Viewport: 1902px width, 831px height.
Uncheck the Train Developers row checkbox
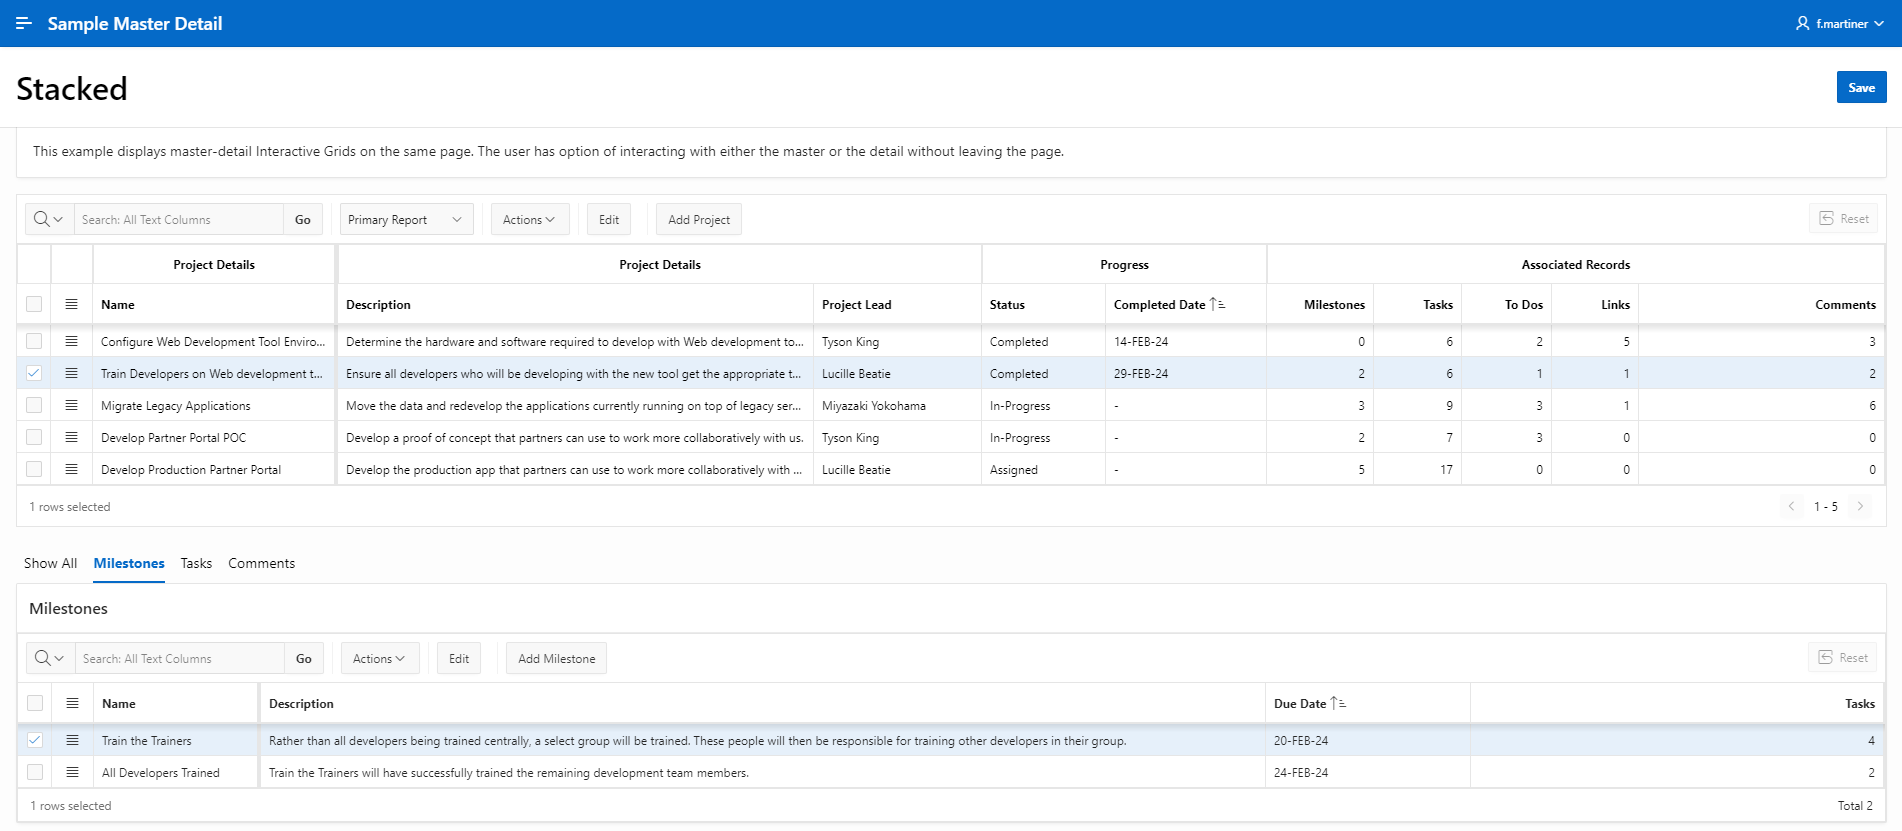tap(34, 373)
